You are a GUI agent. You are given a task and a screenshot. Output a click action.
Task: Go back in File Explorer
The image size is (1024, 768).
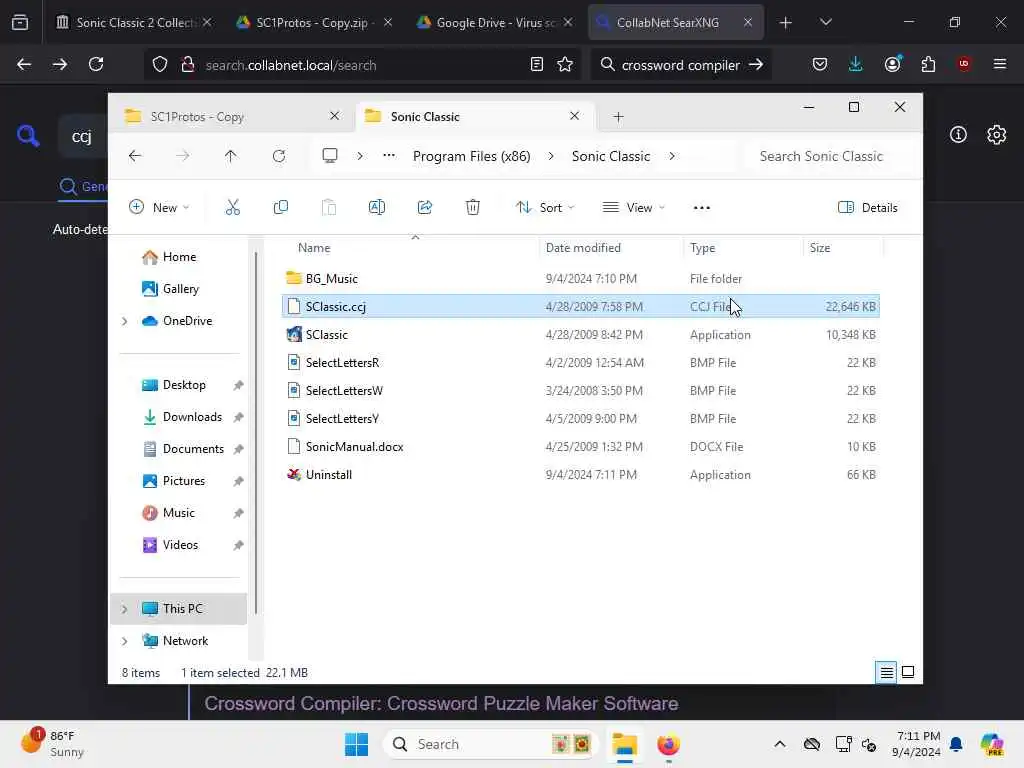[135, 156]
